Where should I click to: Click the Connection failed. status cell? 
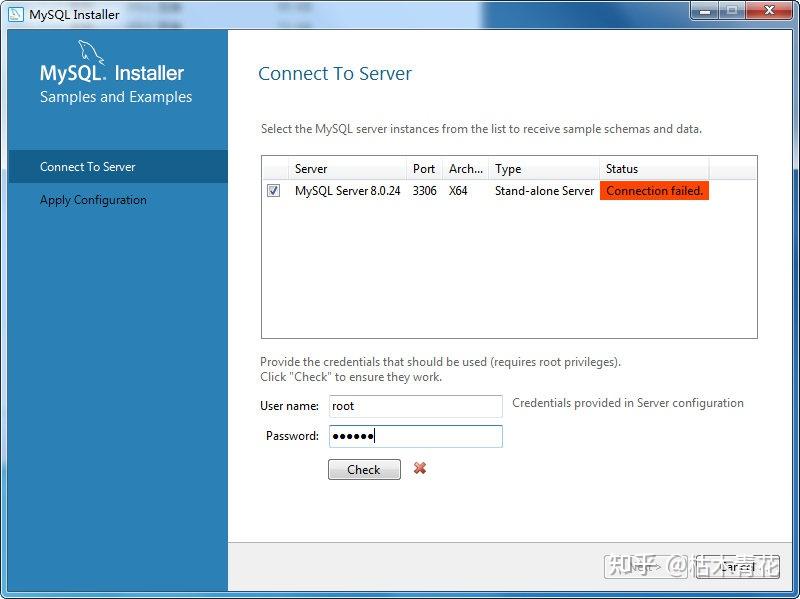[654, 191]
